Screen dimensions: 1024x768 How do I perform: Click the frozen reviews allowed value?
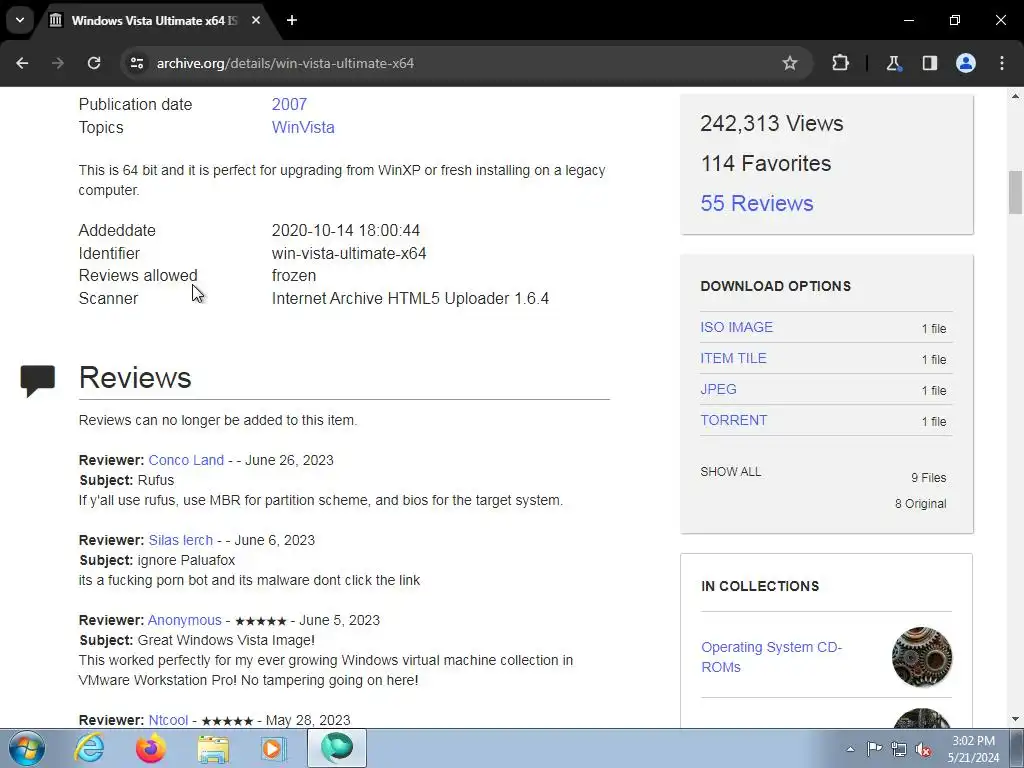pos(294,276)
